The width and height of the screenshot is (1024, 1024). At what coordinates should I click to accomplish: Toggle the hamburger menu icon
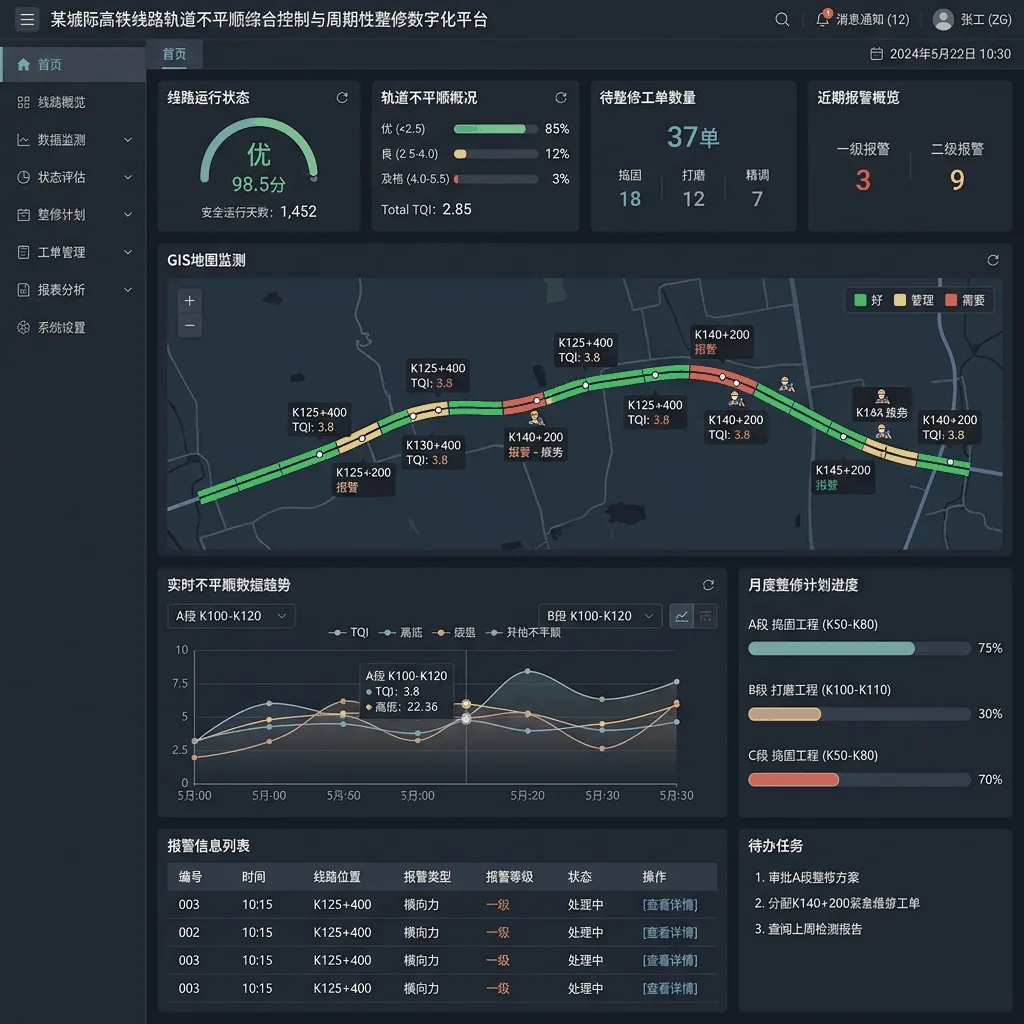(27, 20)
